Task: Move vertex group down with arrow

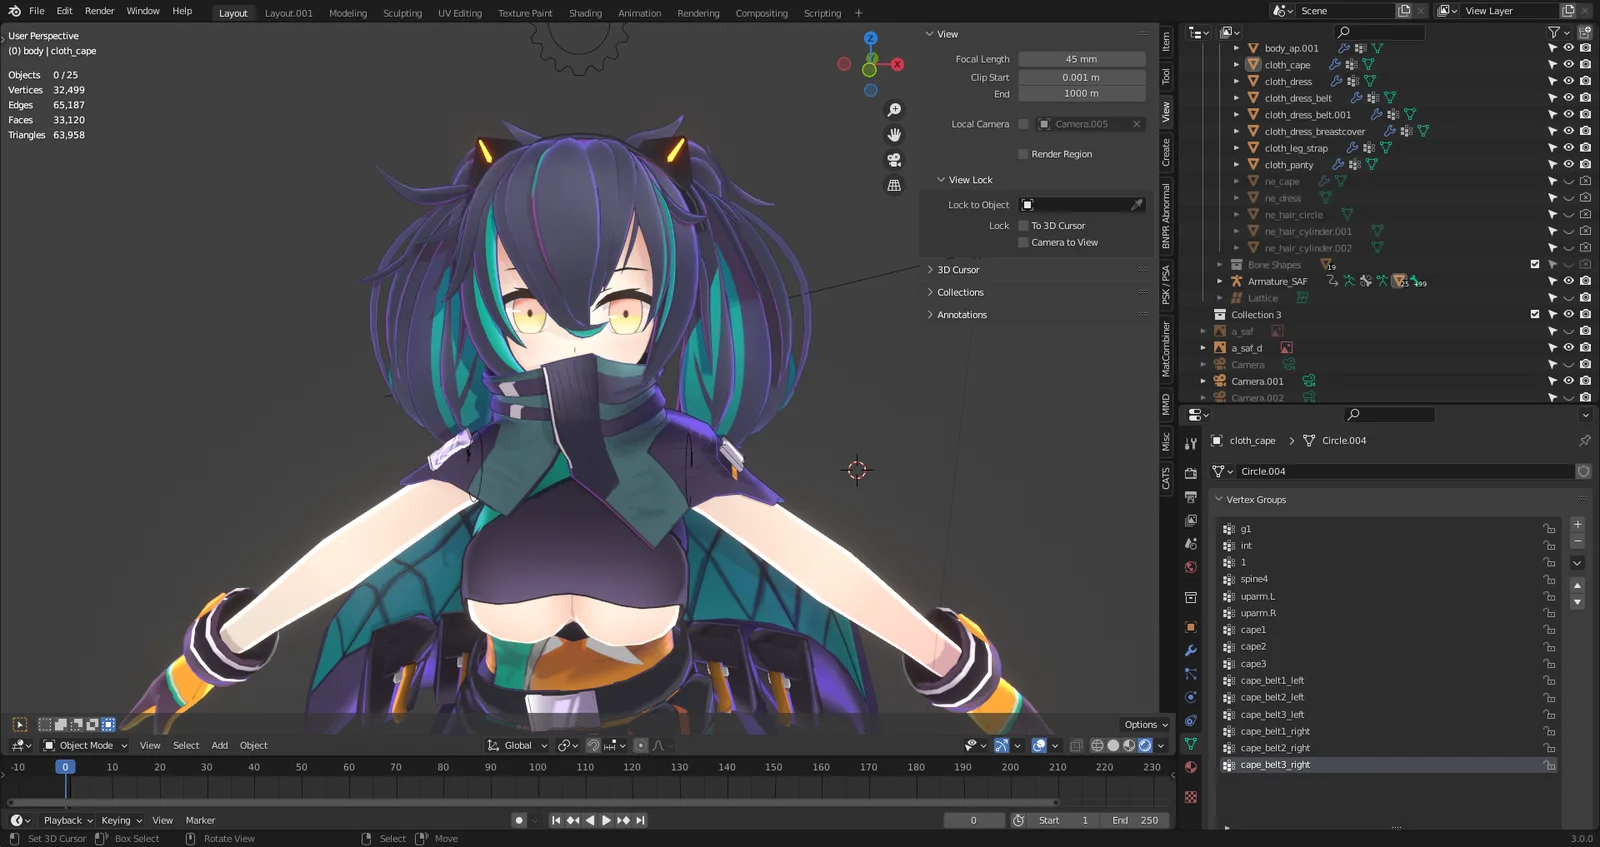Action: 1578,602
